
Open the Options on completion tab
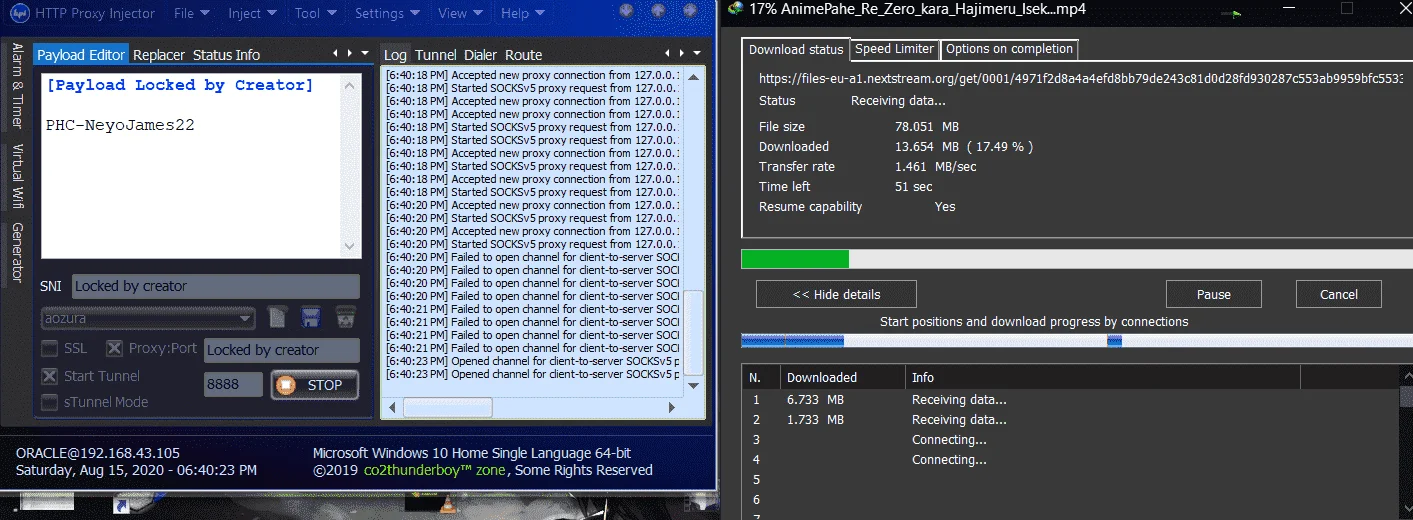(1009, 49)
